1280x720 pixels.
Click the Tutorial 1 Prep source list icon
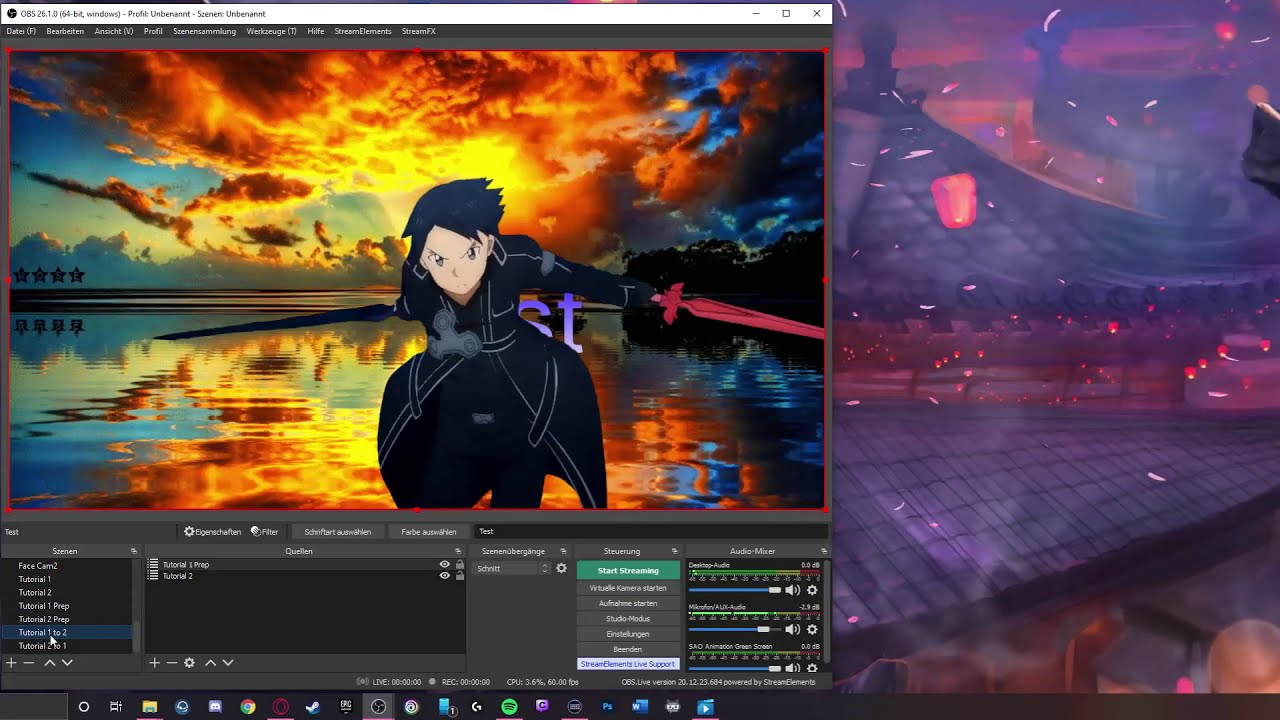[153, 565]
